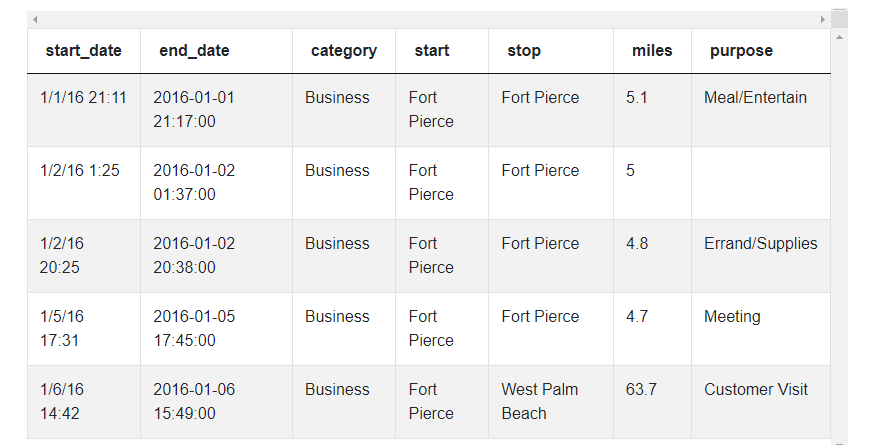
Task: Click the horizontal scrollbar track above the table
Action: pyautogui.click(x=428, y=19)
